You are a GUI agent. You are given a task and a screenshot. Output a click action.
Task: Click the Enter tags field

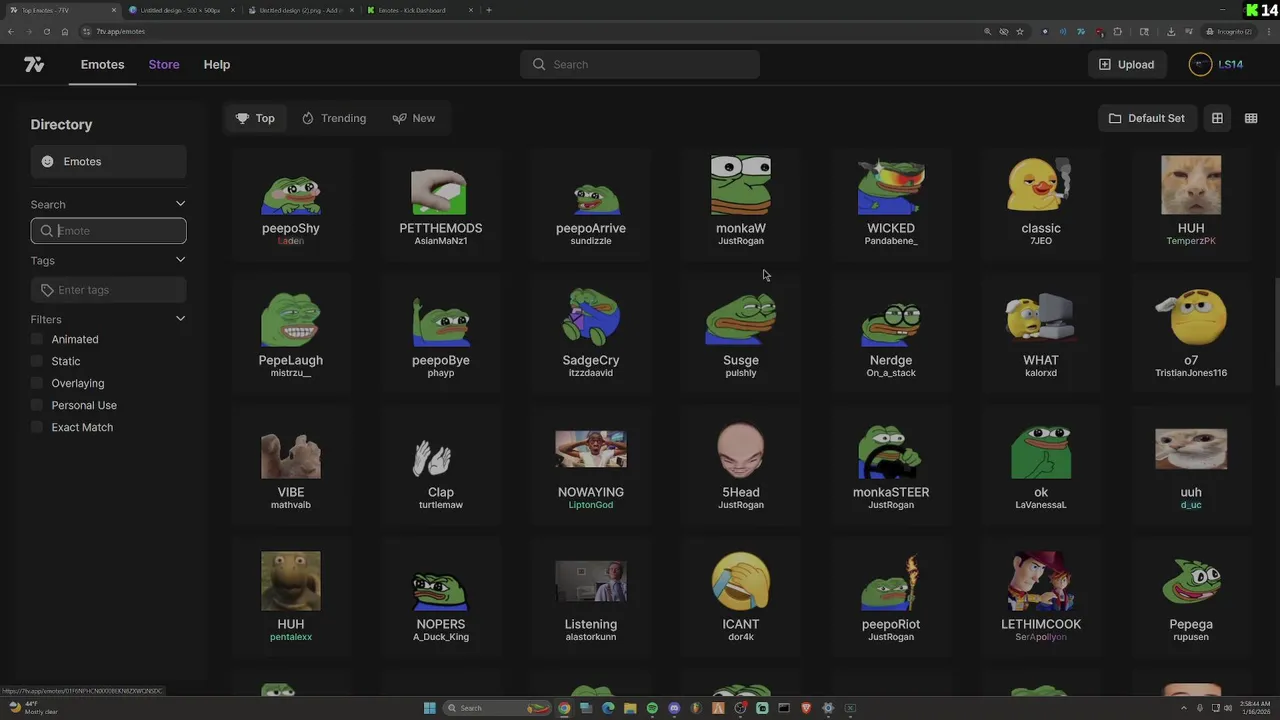click(108, 290)
